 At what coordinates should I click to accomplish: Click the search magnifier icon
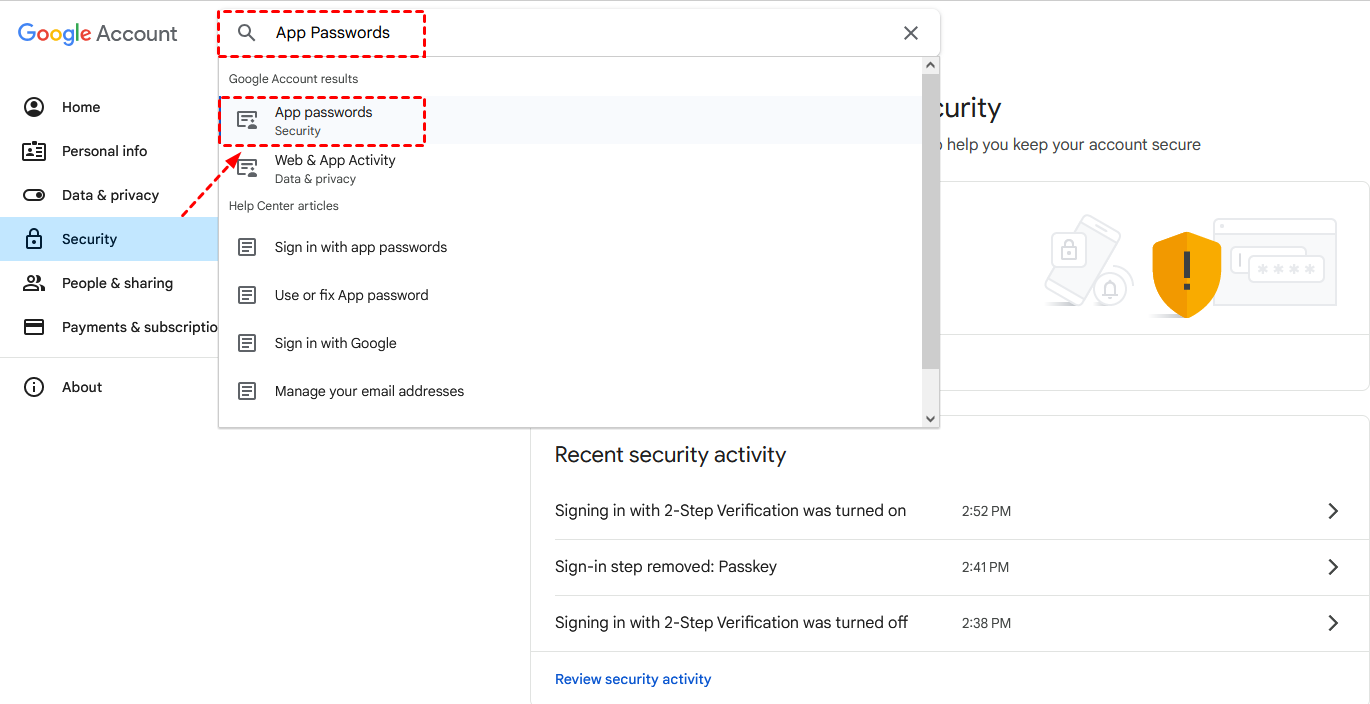click(246, 33)
